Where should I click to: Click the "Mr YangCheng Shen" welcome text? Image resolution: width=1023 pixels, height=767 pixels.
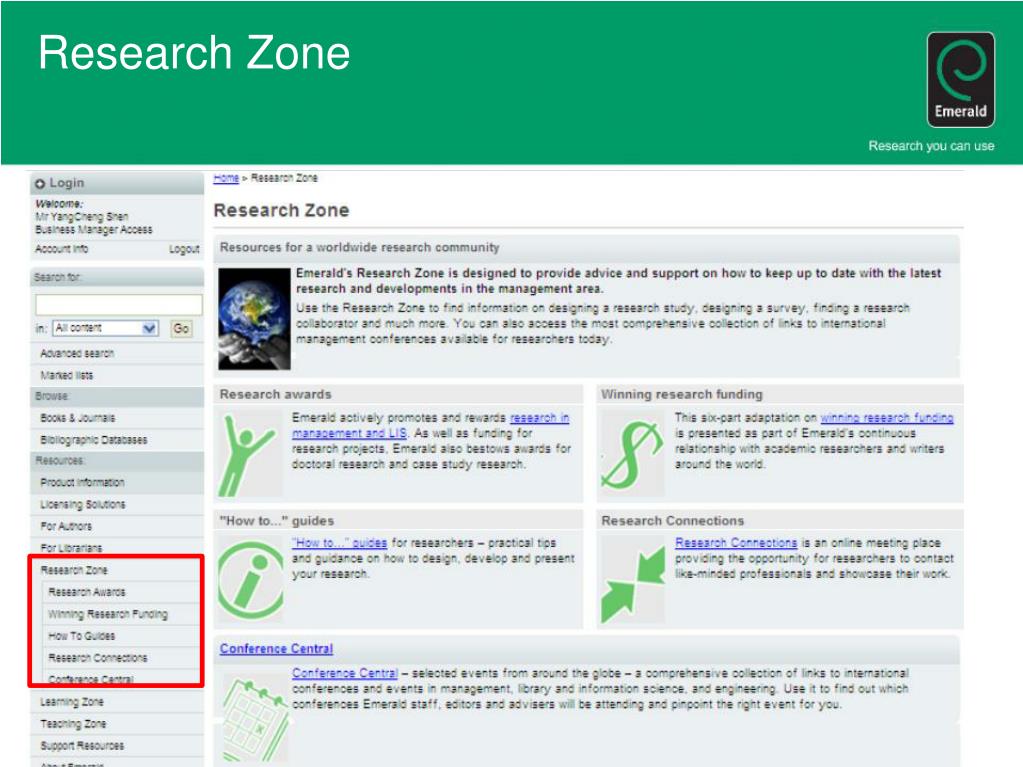(x=82, y=217)
